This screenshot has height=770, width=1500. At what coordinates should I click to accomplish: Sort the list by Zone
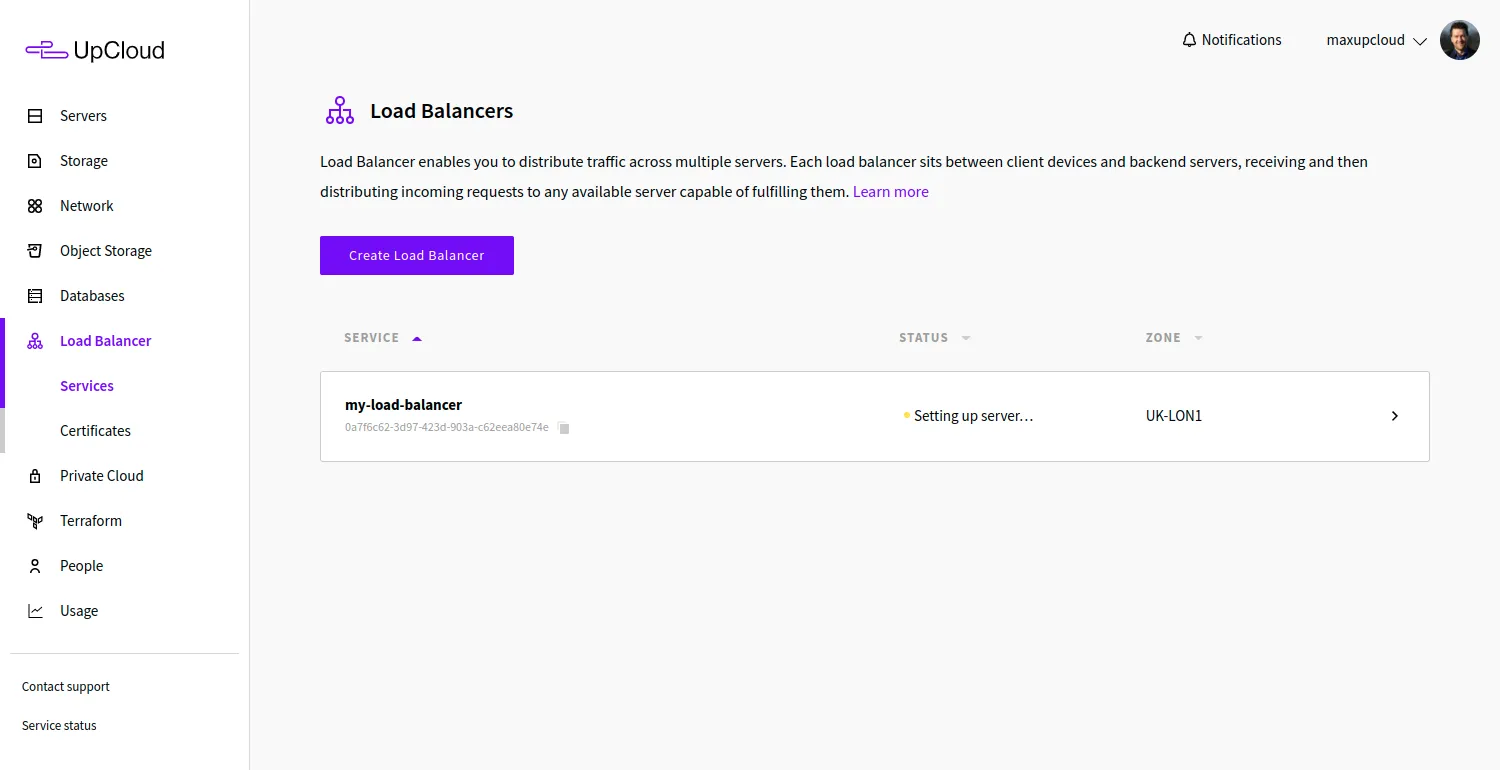(x=1174, y=338)
